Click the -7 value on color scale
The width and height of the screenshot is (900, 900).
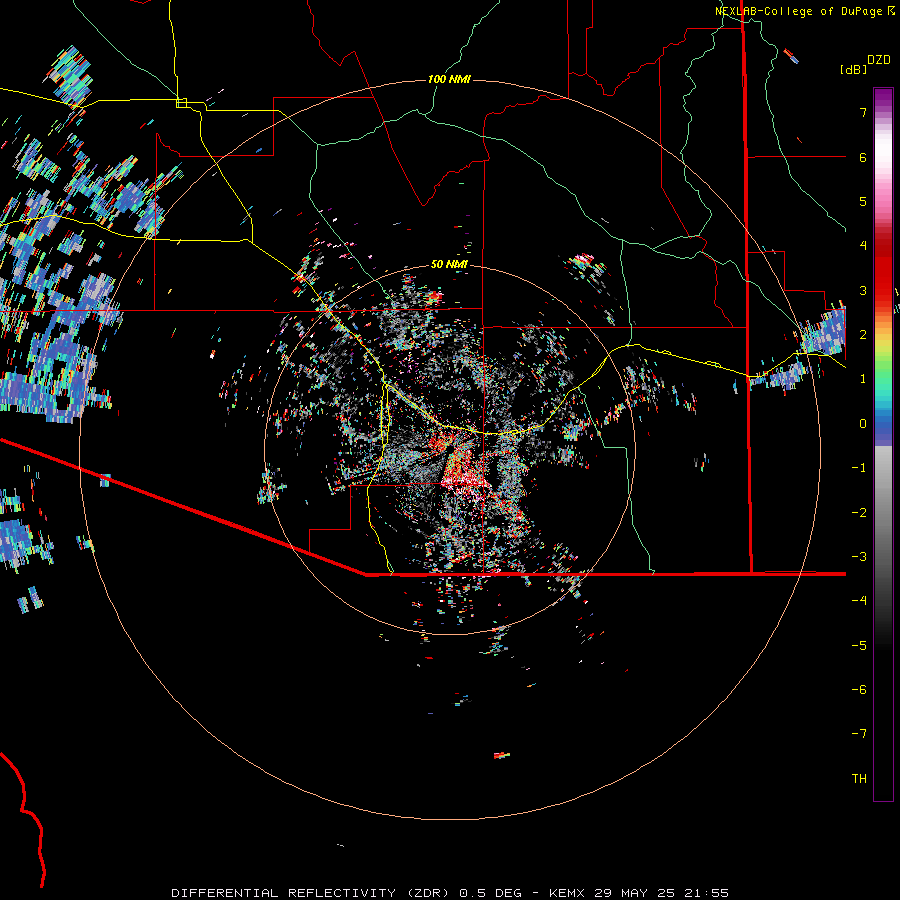point(859,734)
